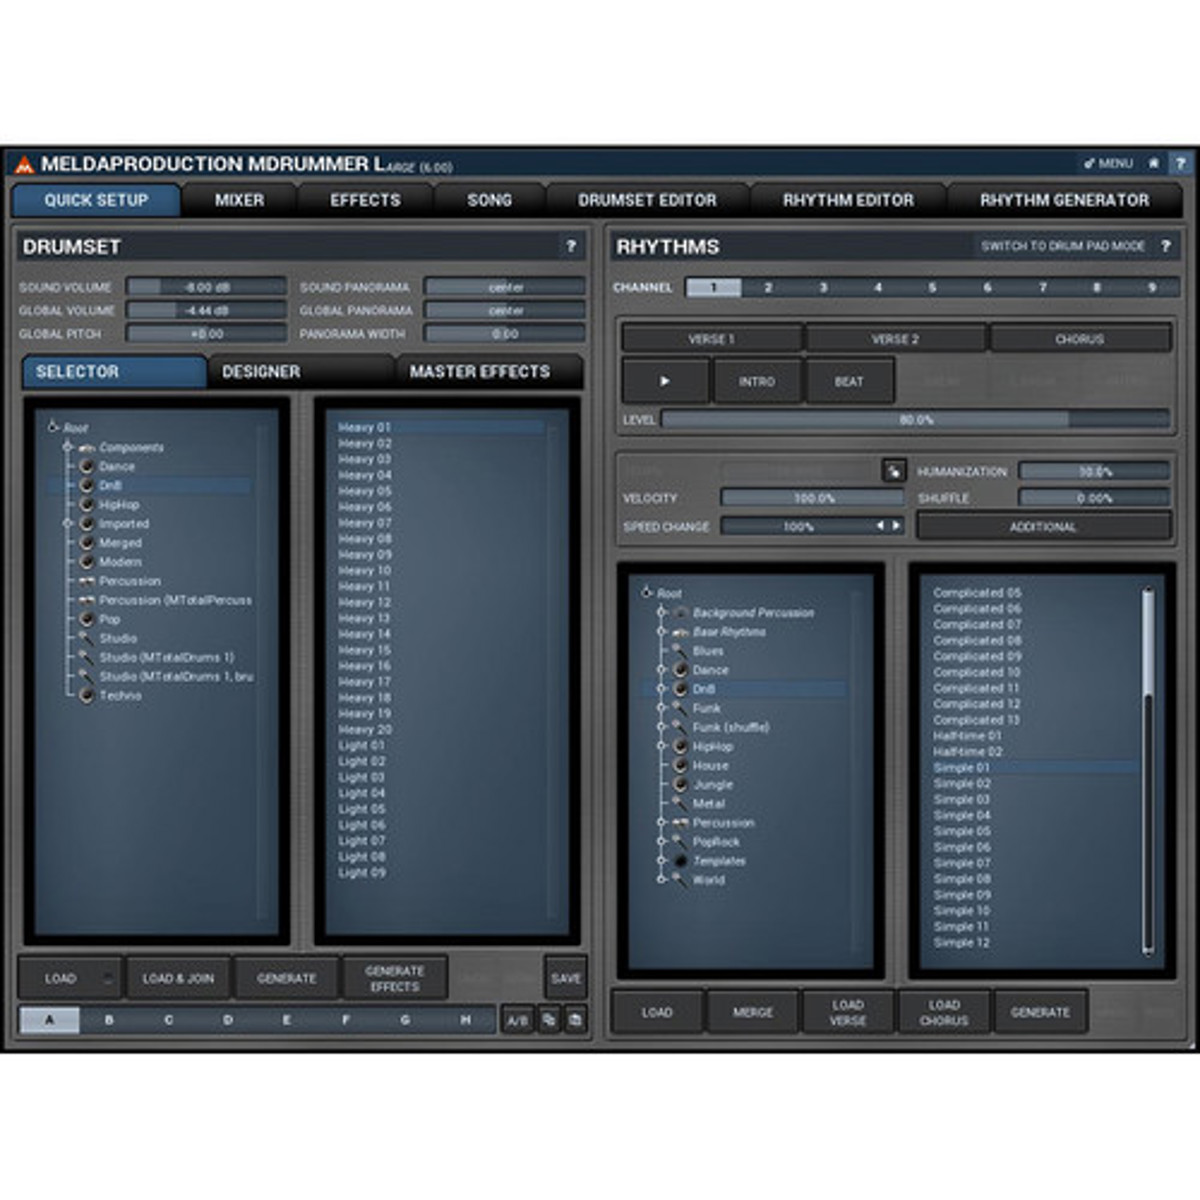Click the Components icon in drumset tree
The height and width of the screenshot is (1200, 1200).
(87, 448)
